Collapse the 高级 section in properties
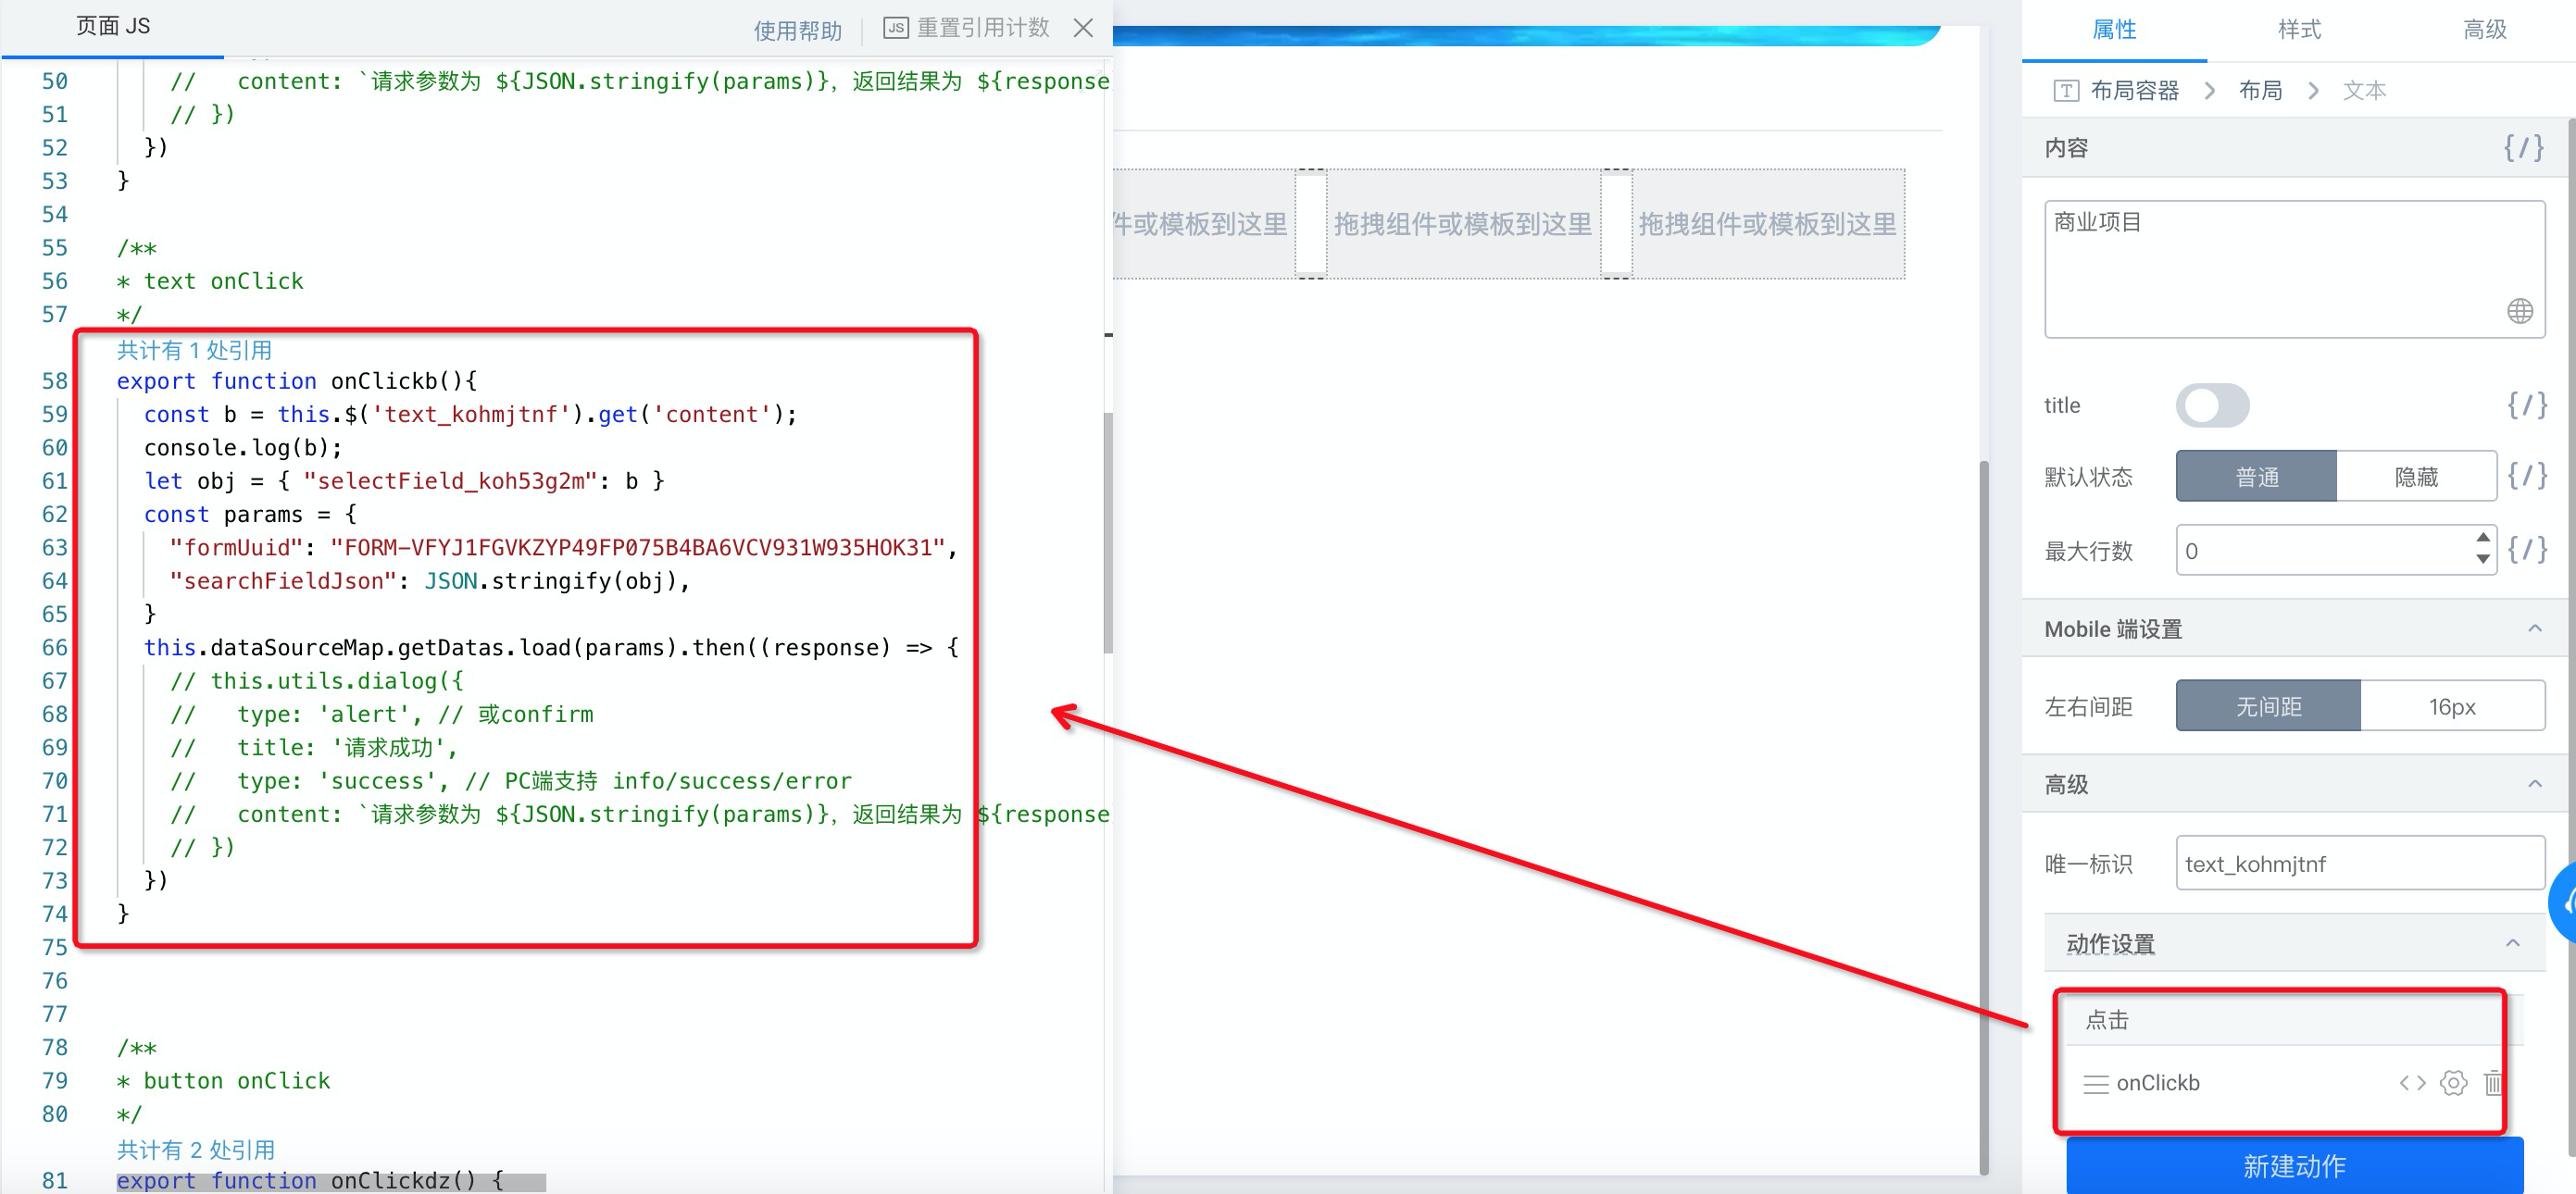 coord(2535,784)
